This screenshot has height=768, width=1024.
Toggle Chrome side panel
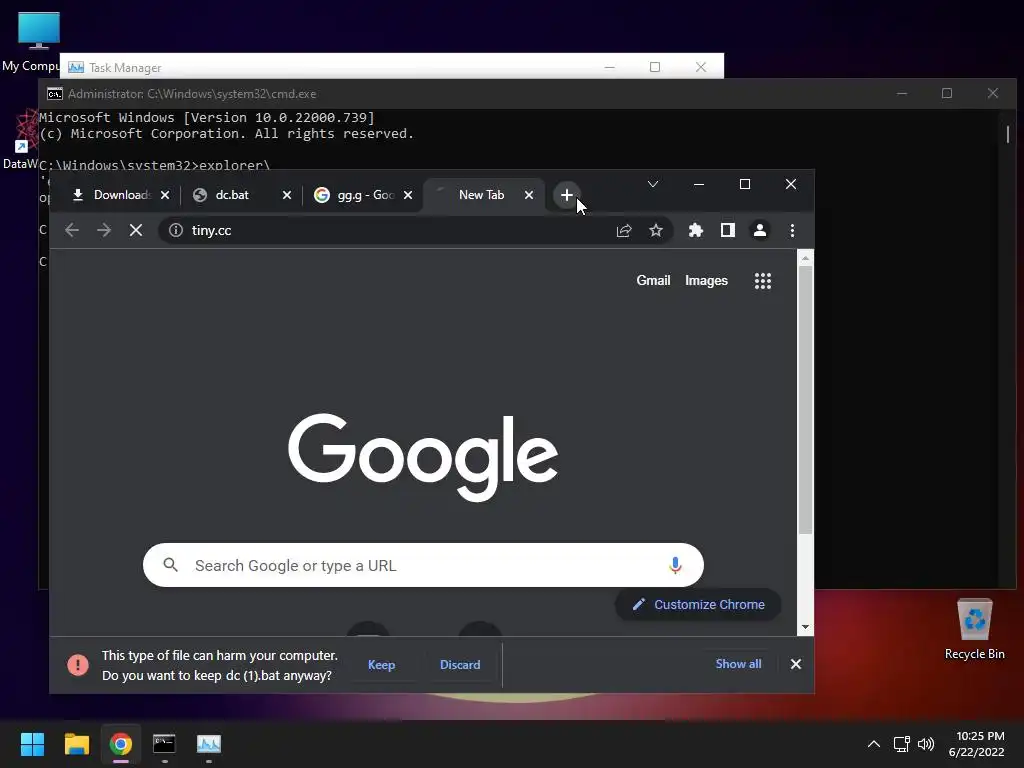728,231
